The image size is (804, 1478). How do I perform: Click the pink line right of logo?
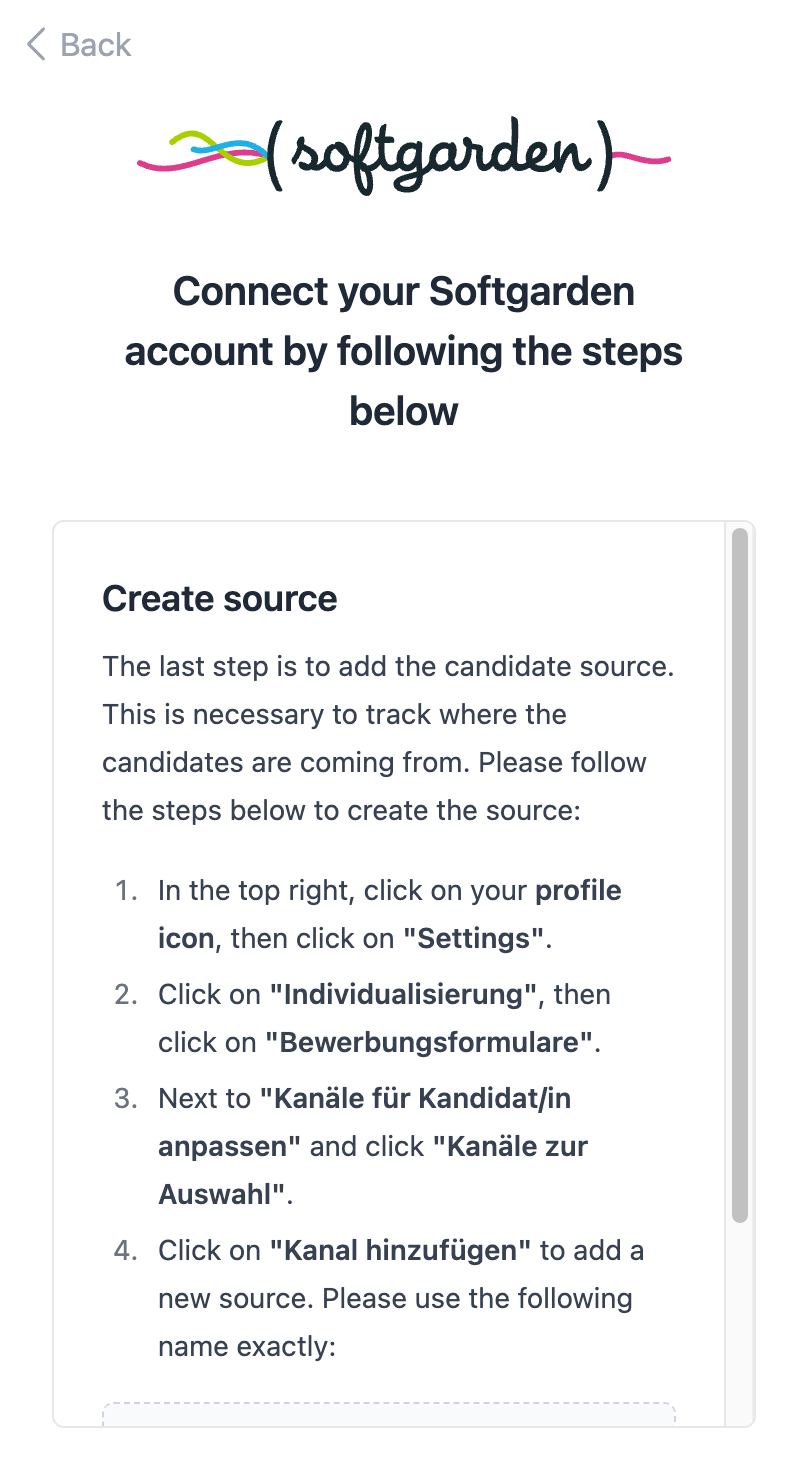pyautogui.click(x=640, y=156)
